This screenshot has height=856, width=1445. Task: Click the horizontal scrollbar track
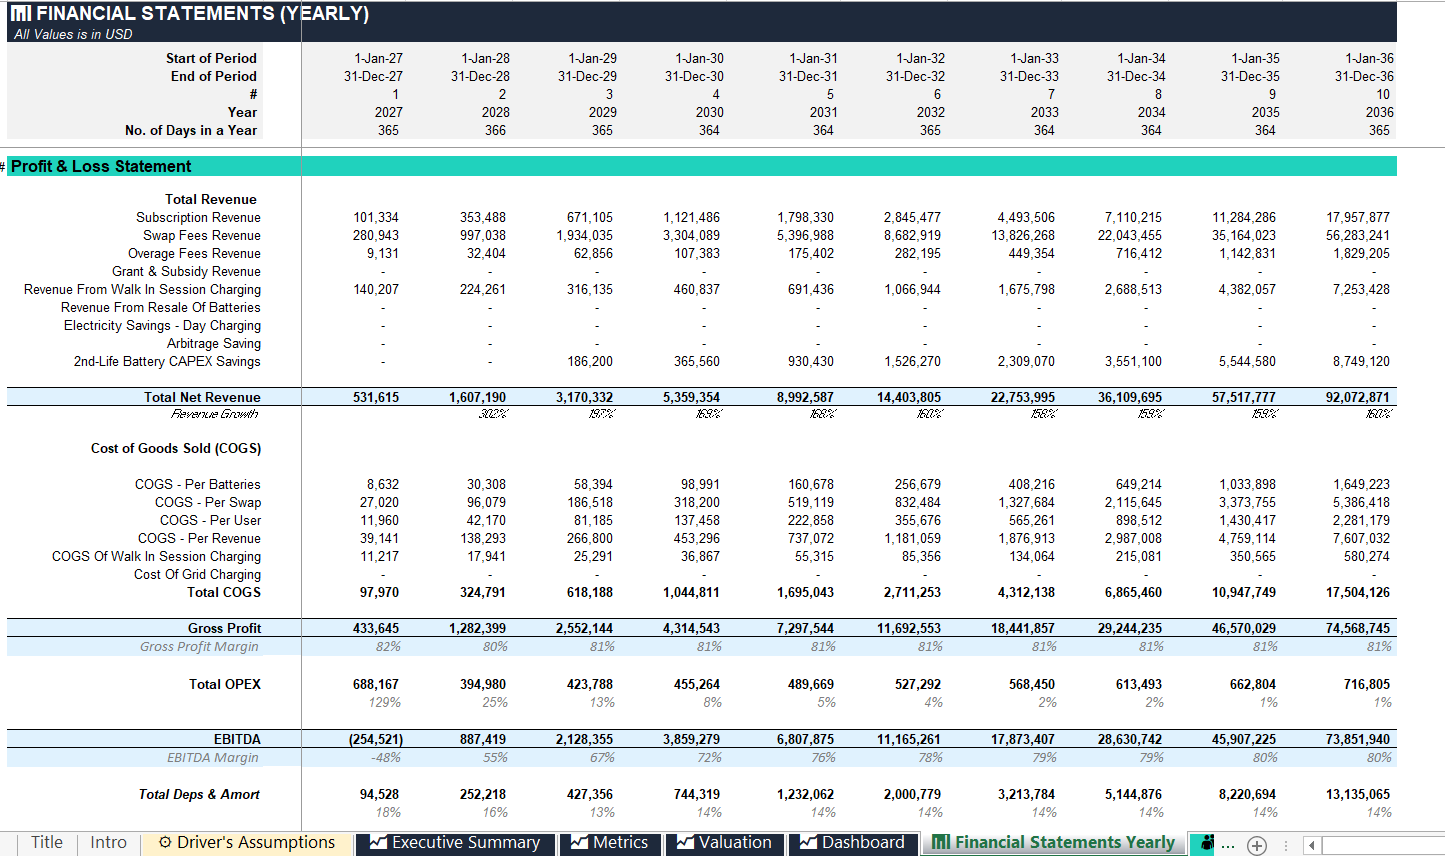[1383, 845]
